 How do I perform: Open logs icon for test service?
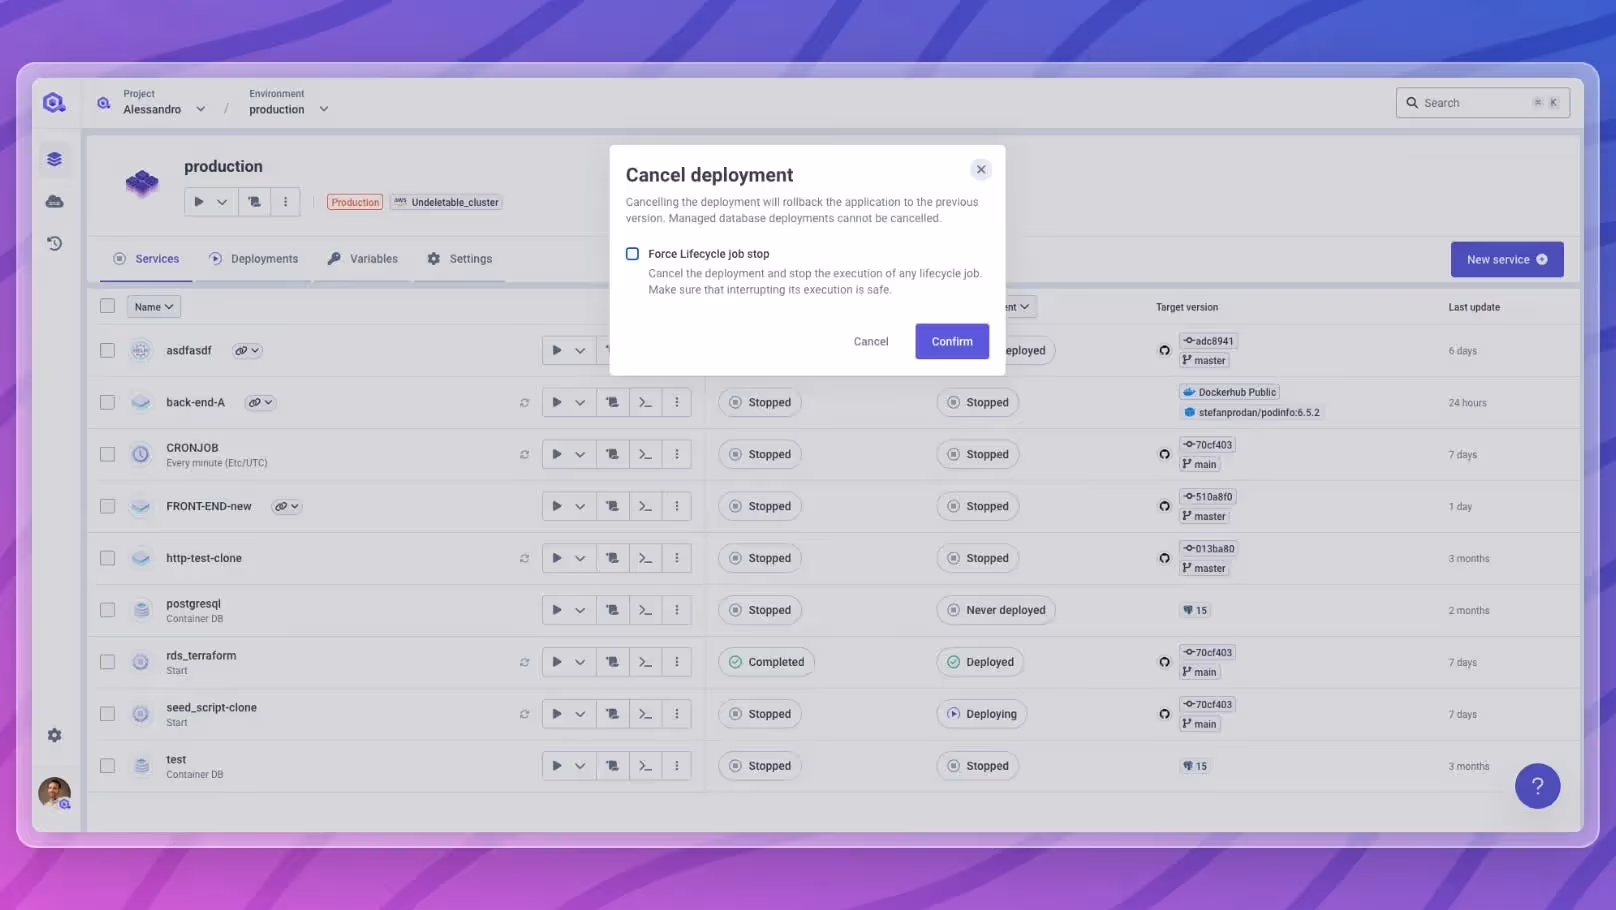pos(612,766)
